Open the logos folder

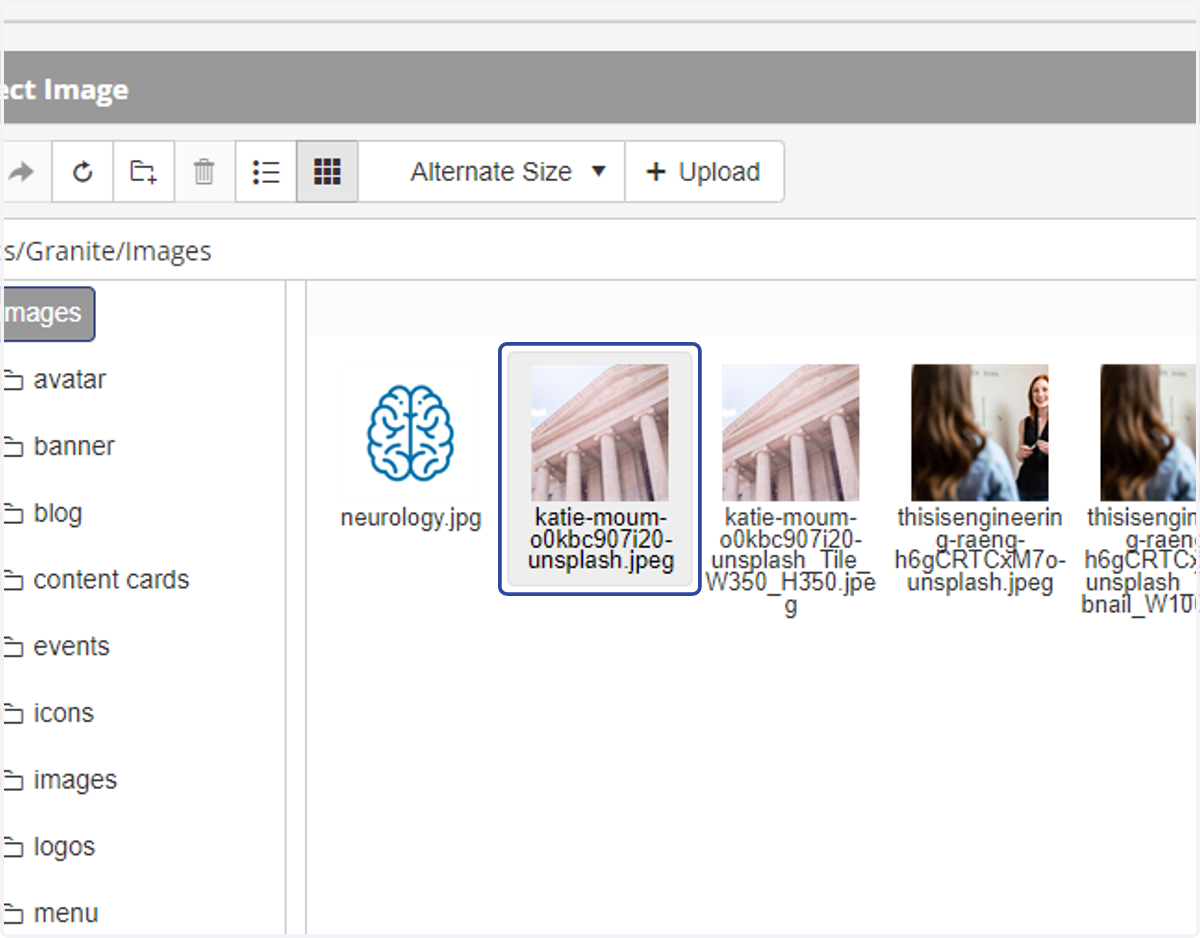coord(64,846)
